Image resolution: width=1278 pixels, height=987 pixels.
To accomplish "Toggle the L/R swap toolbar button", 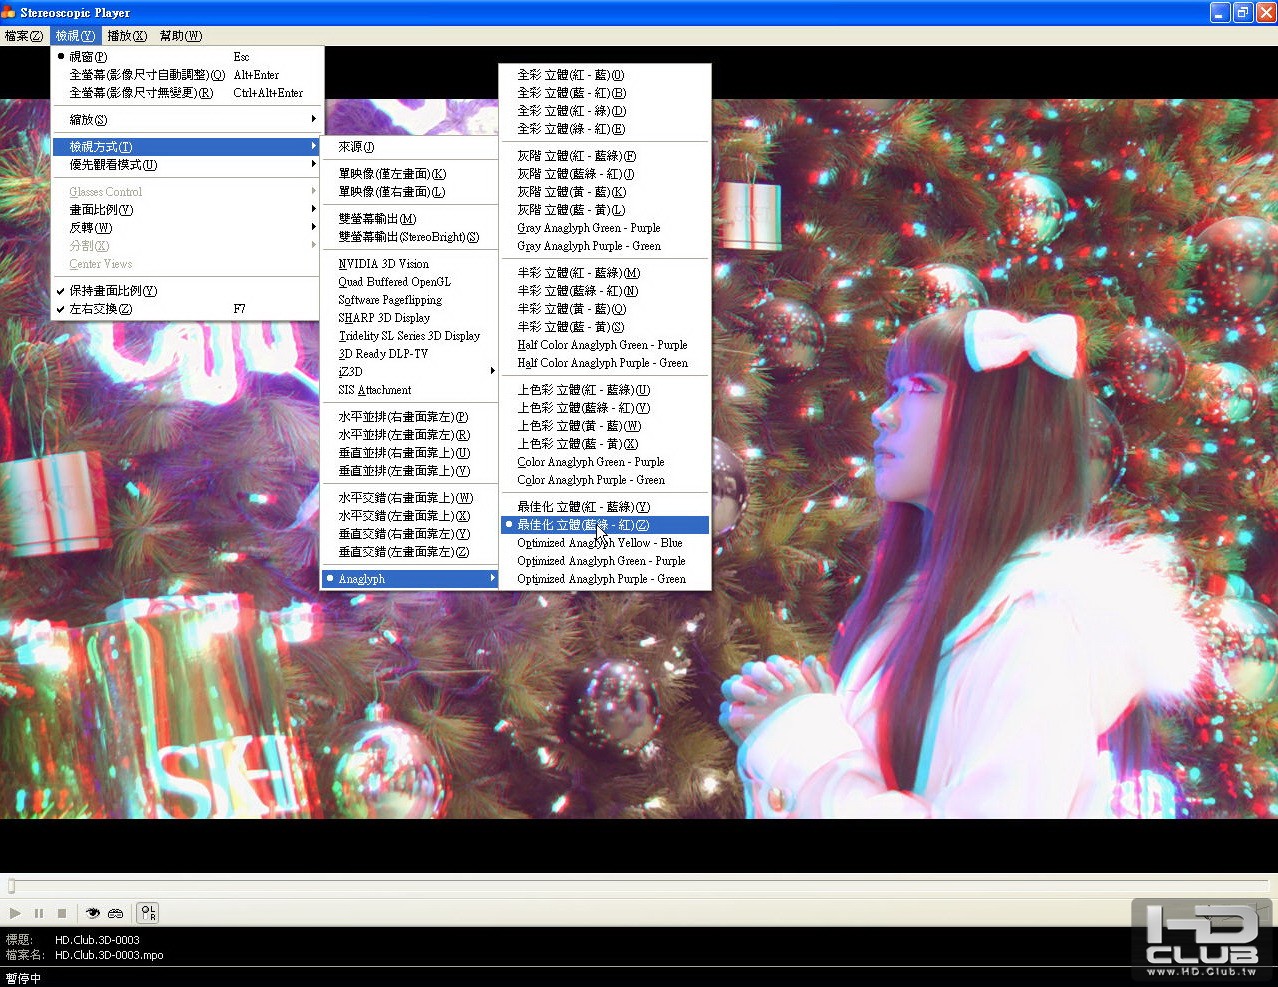I will pyautogui.click(x=147, y=913).
